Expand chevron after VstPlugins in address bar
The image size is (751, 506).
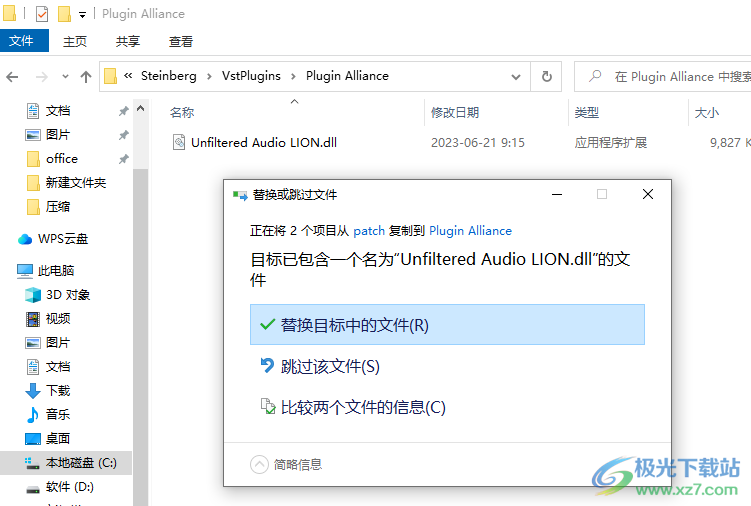point(293,77)
